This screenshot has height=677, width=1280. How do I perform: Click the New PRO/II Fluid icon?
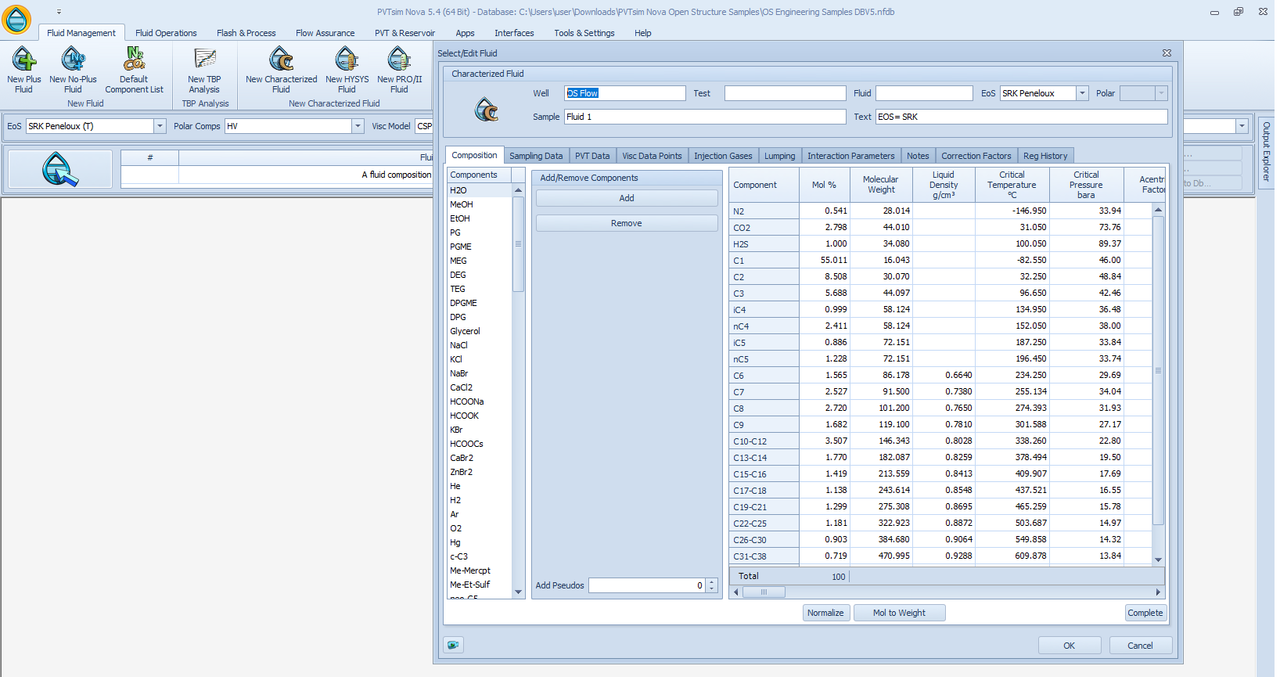399,59
